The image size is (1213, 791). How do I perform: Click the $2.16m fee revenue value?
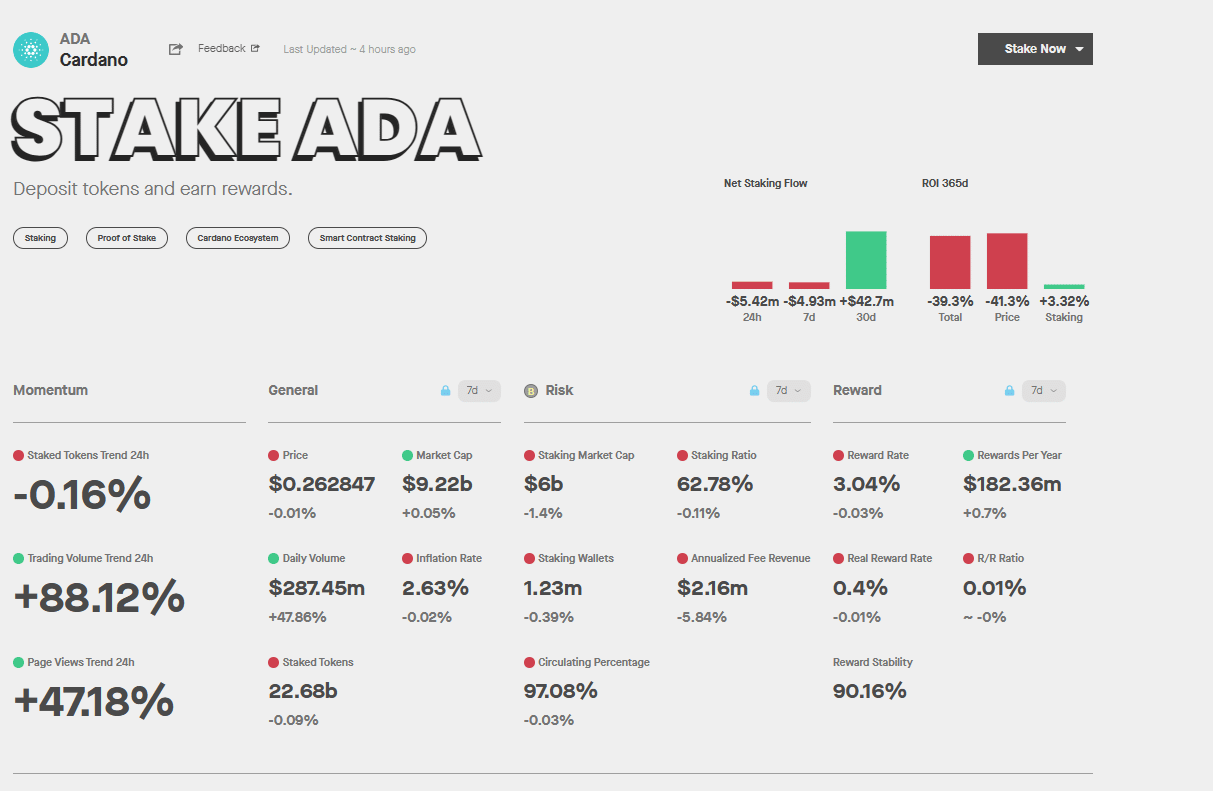[x=712, y=588]
